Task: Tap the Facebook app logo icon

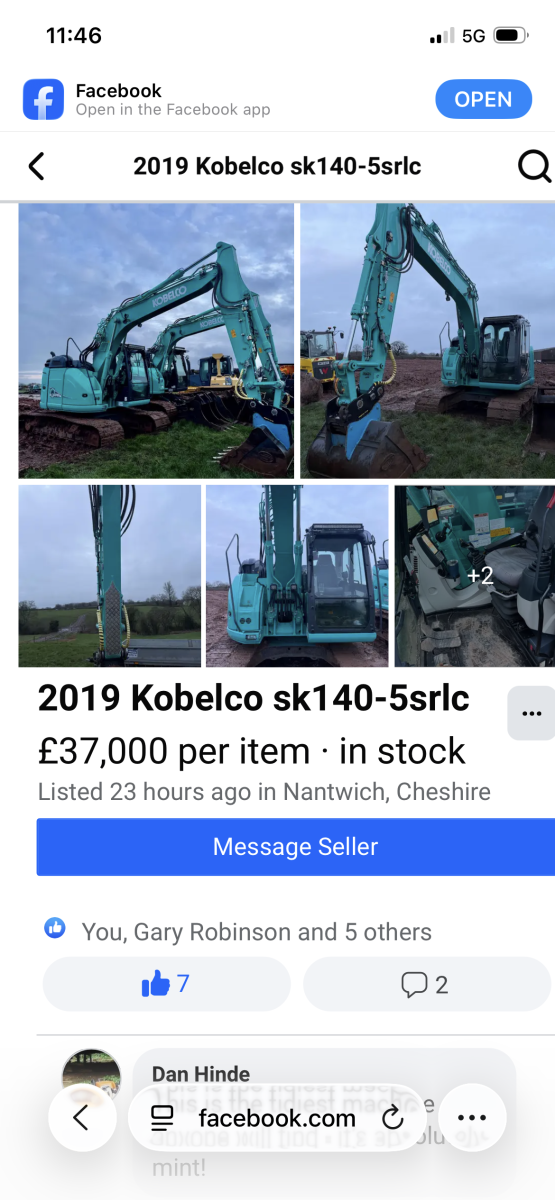Action: coord(43,100)
